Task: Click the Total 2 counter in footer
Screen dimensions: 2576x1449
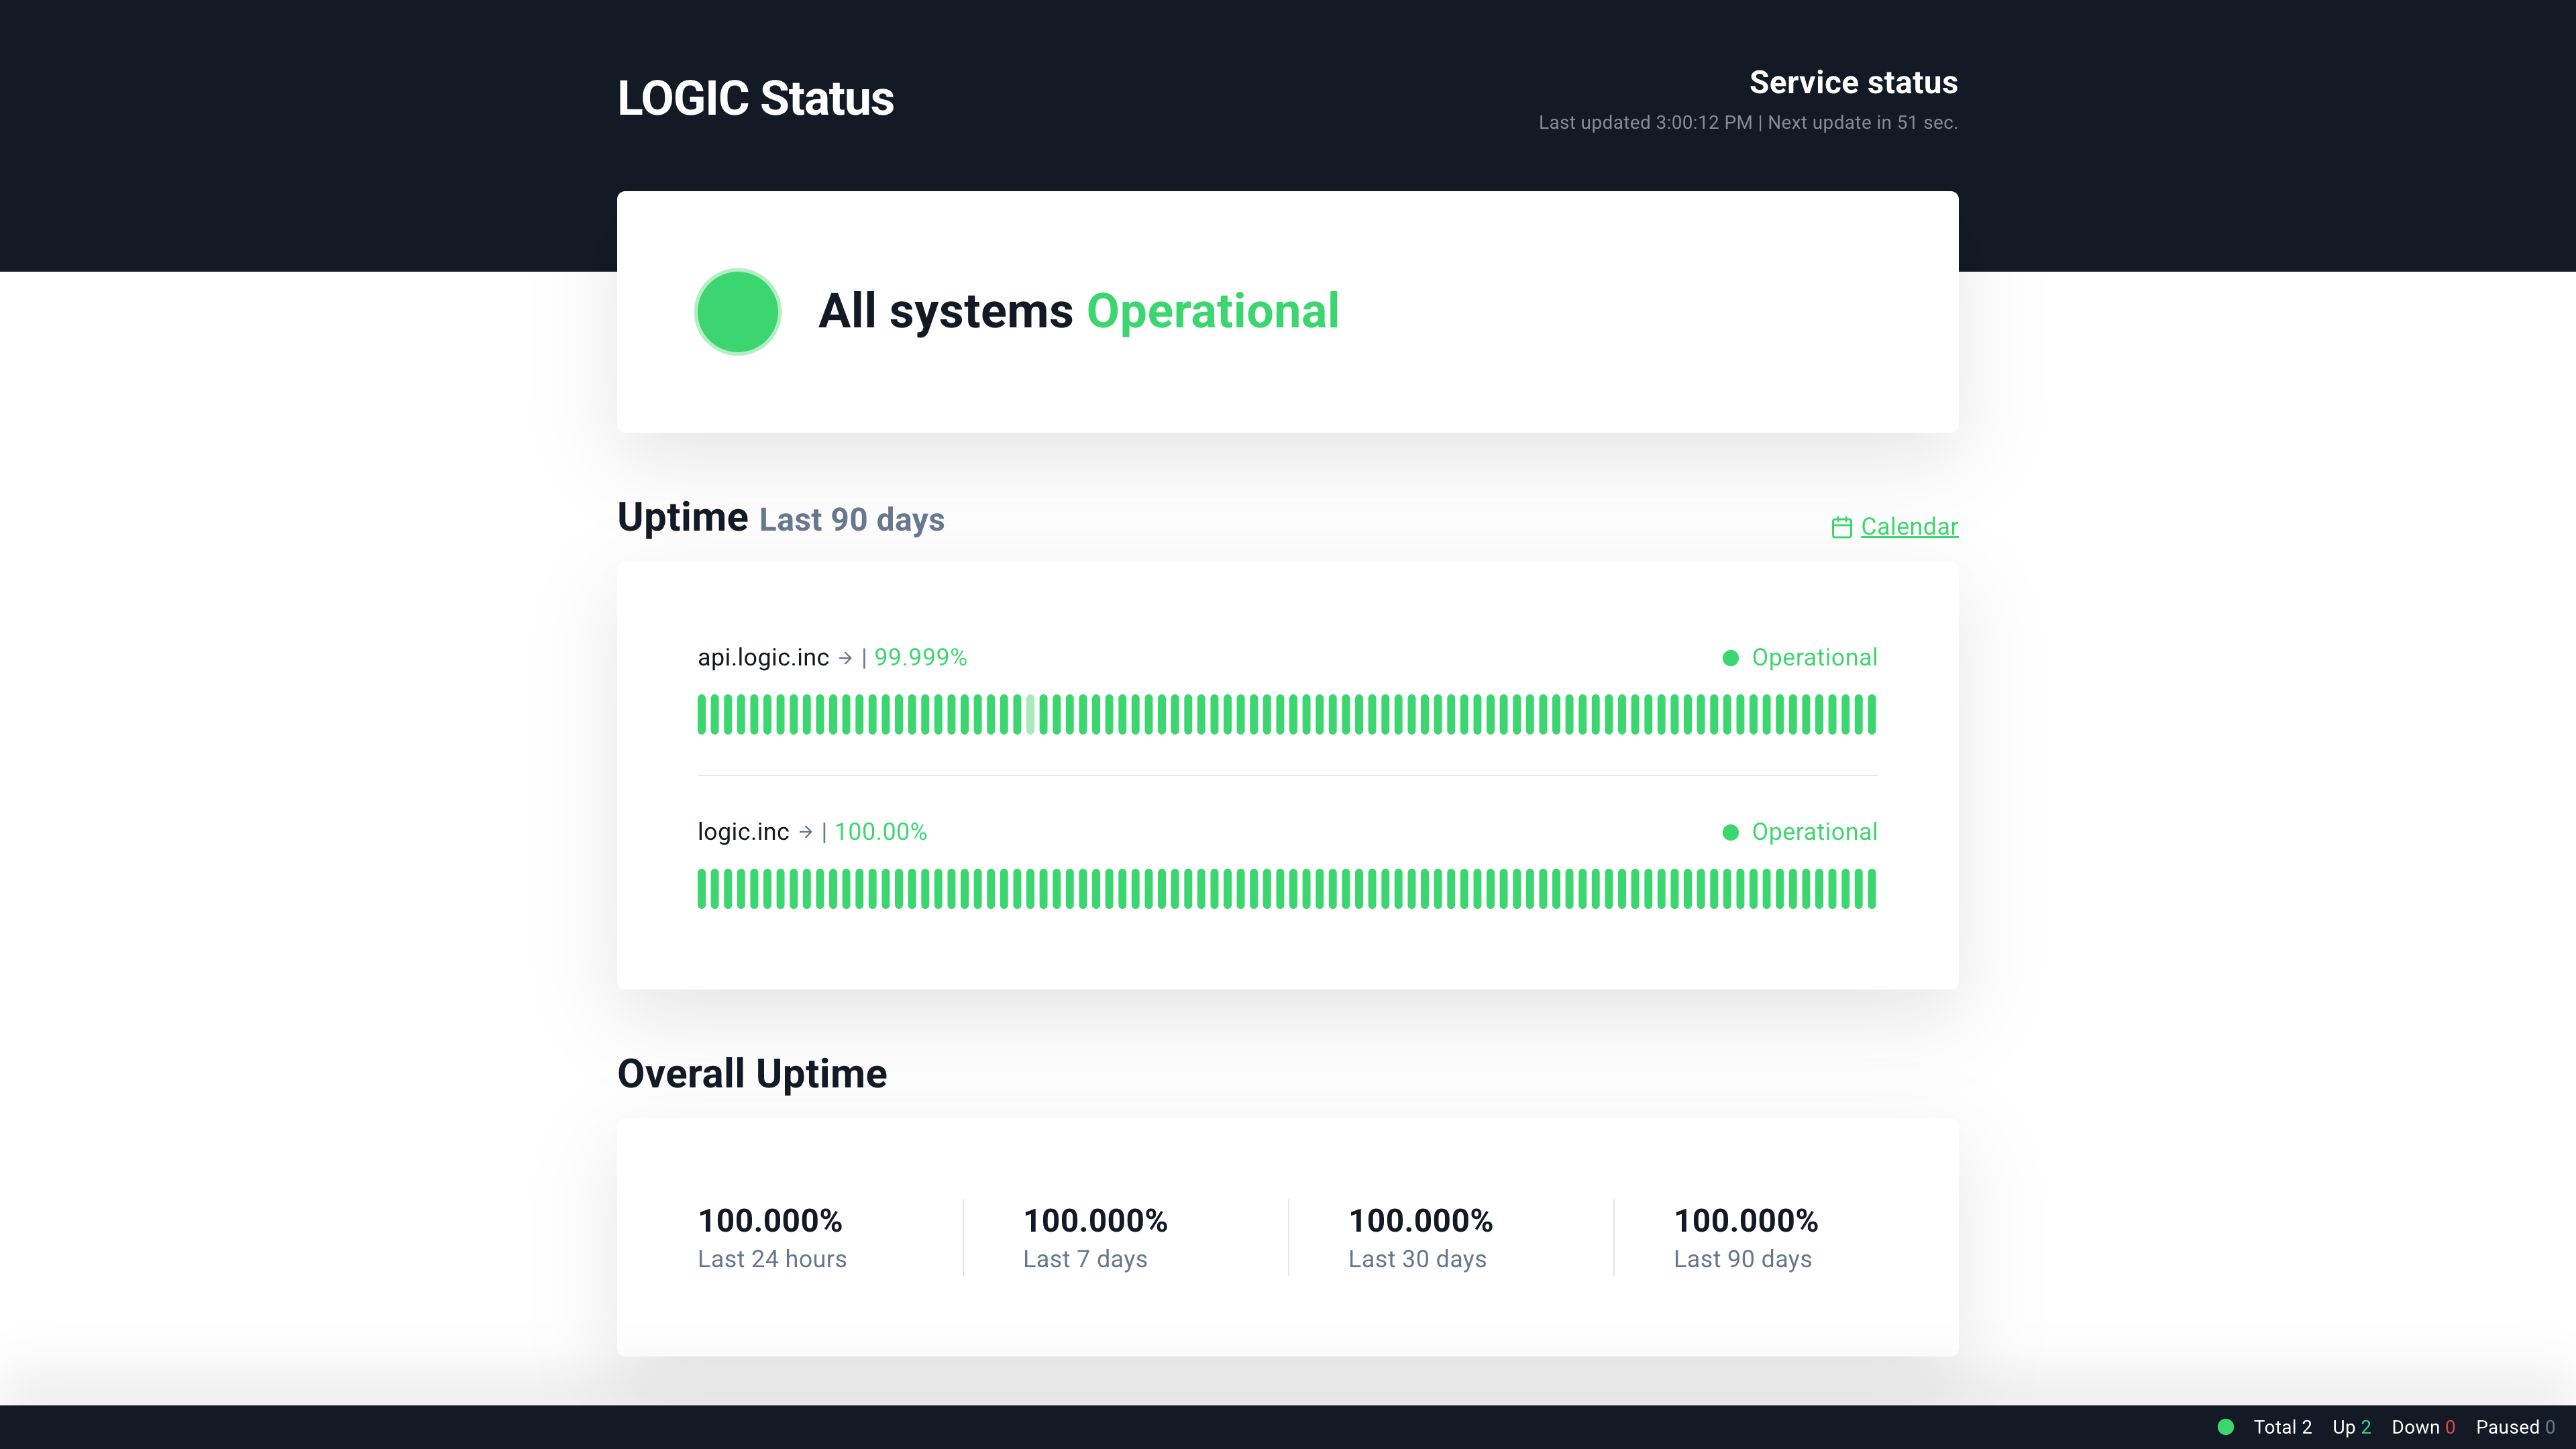Action: [x=2282, y=1427]
